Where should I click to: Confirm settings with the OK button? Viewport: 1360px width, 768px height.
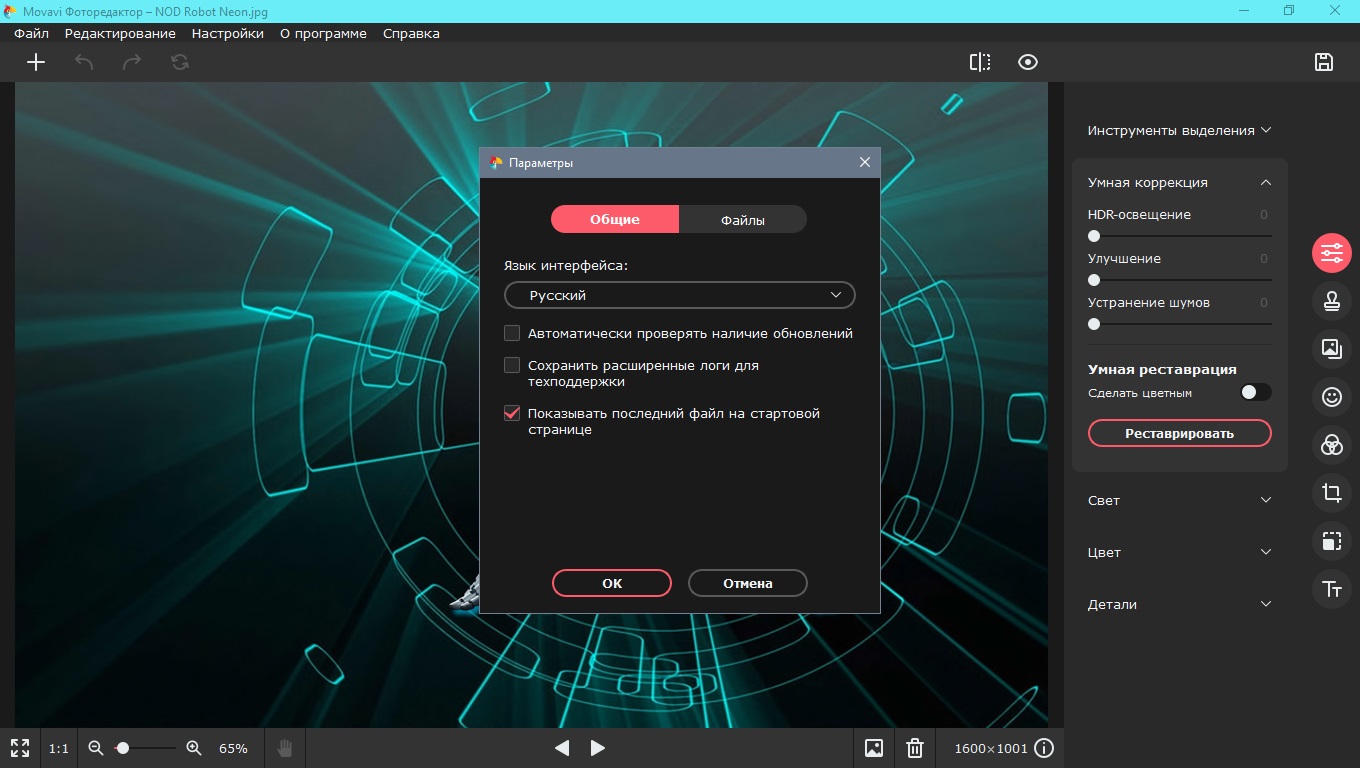point(612,583)
